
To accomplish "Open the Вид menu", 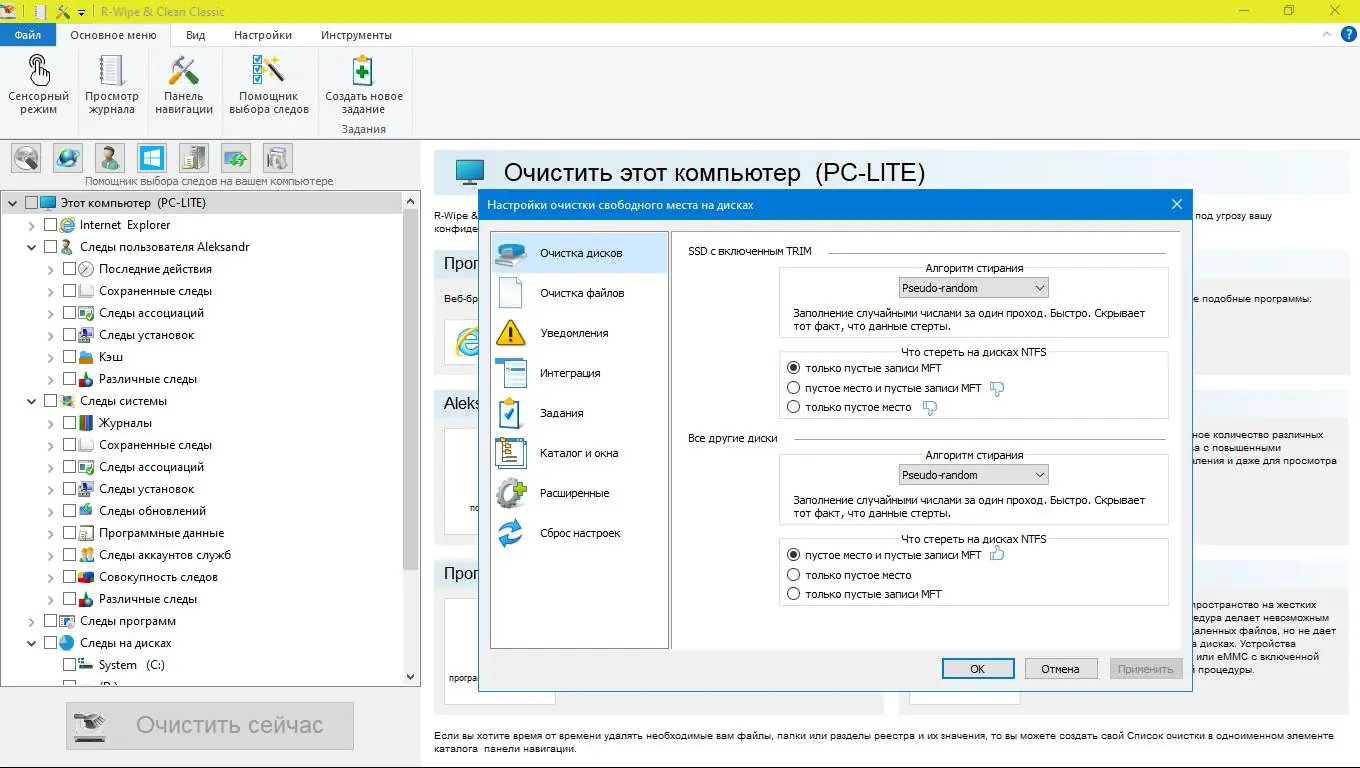I will pos(195,34).
